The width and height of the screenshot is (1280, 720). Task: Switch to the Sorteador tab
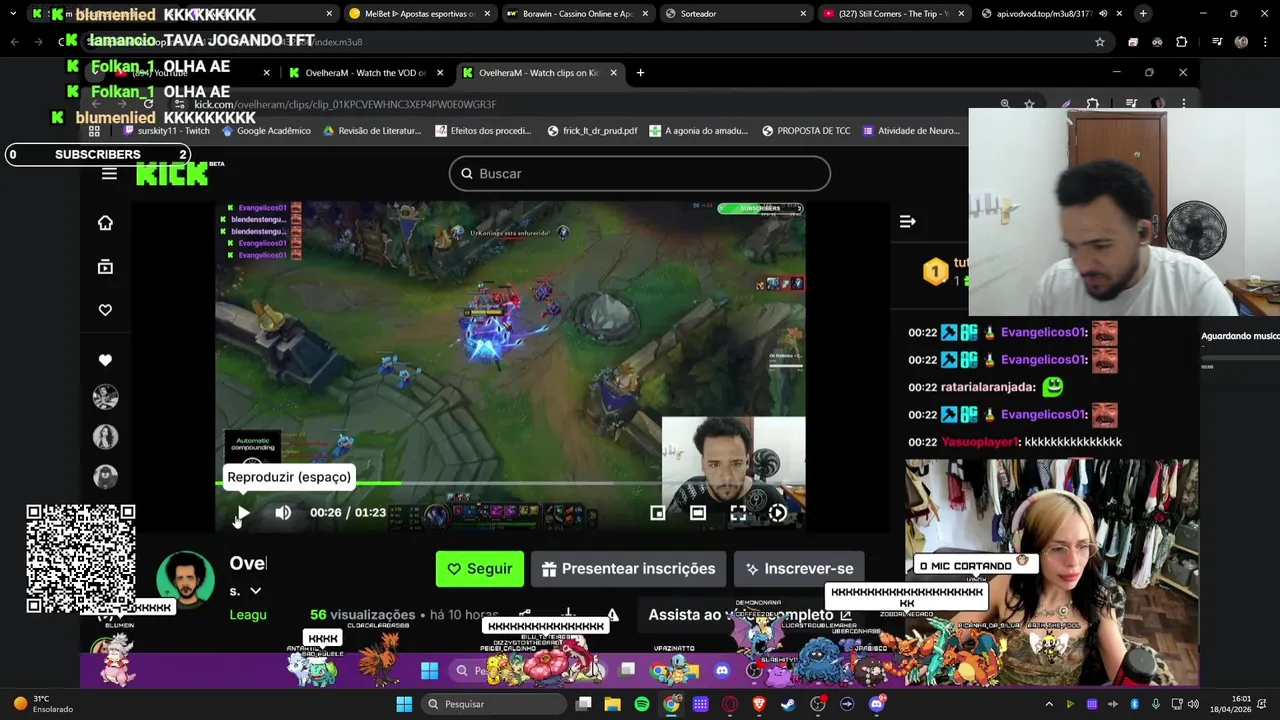(735, 14)
